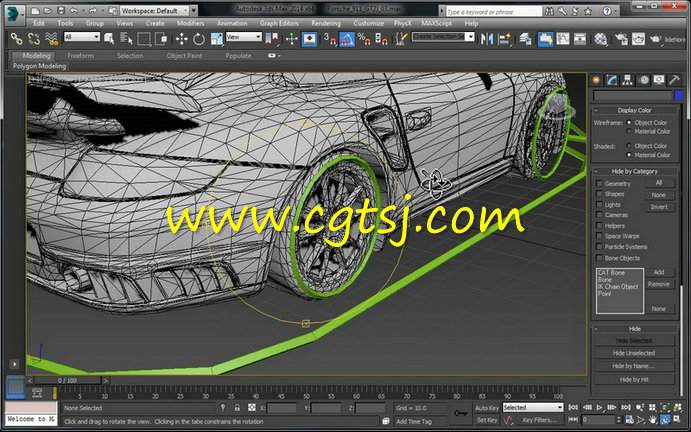Click the Bind to Space Warp icon
This screenshot has height=432, width=691.
point(52,39)
